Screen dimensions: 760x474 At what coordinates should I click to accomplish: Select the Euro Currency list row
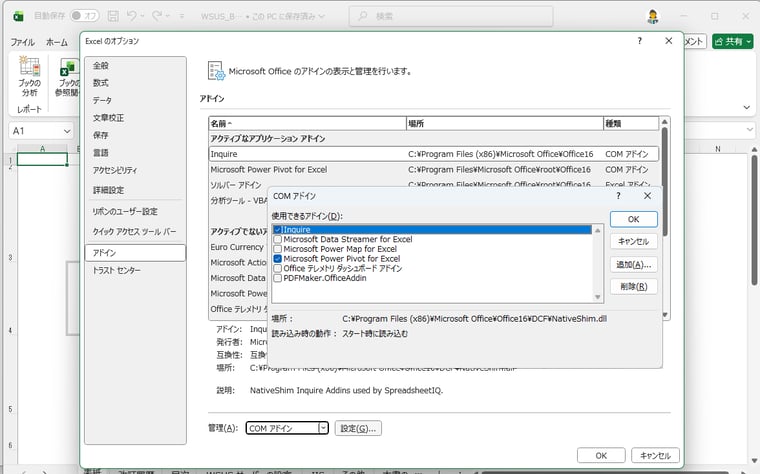tap(238, 247)
